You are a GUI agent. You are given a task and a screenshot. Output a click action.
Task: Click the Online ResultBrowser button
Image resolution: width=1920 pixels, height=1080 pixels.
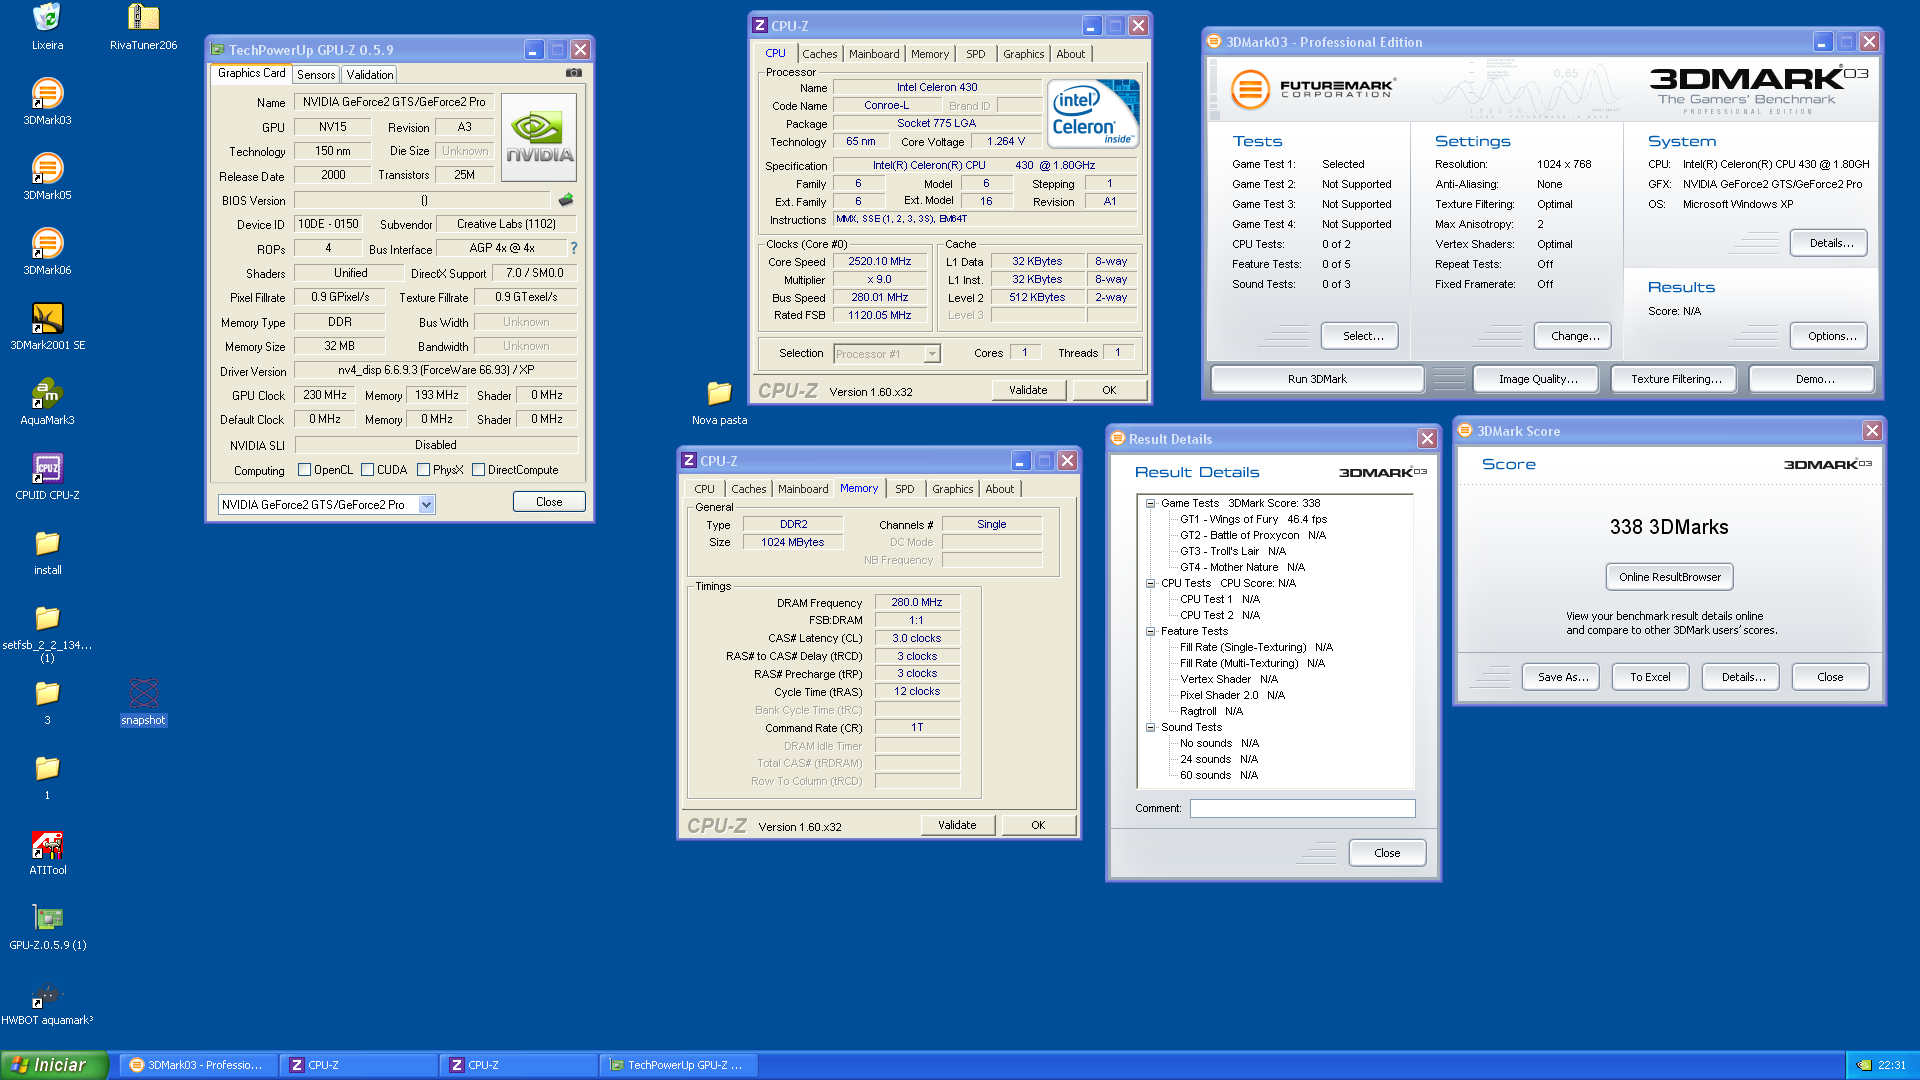(1669, 577)
